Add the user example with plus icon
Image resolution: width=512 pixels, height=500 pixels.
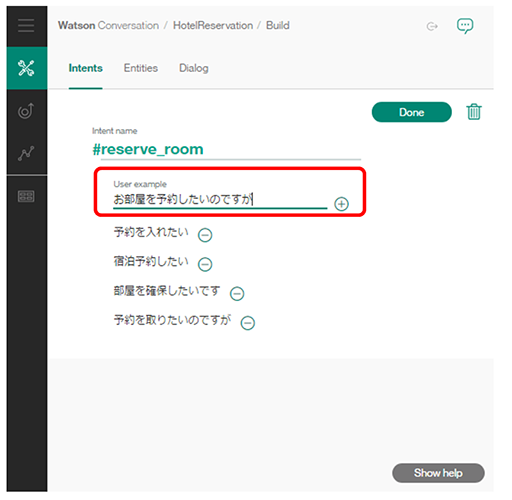pyautogui.click(x=341, y=204)
